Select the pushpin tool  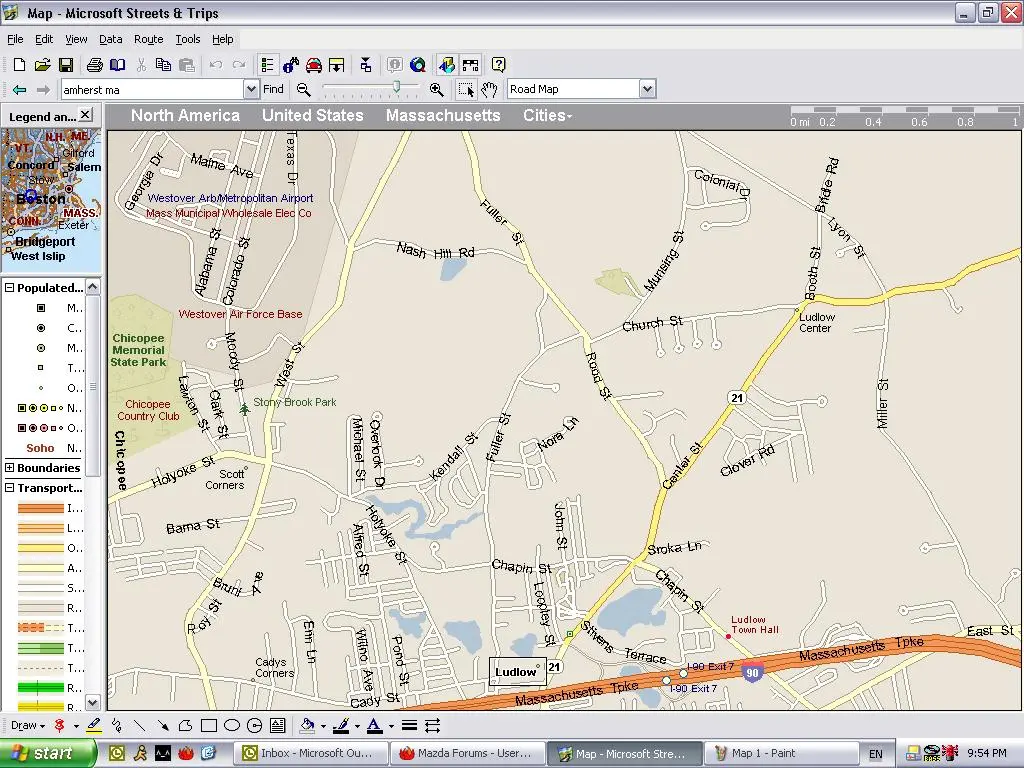58,725
